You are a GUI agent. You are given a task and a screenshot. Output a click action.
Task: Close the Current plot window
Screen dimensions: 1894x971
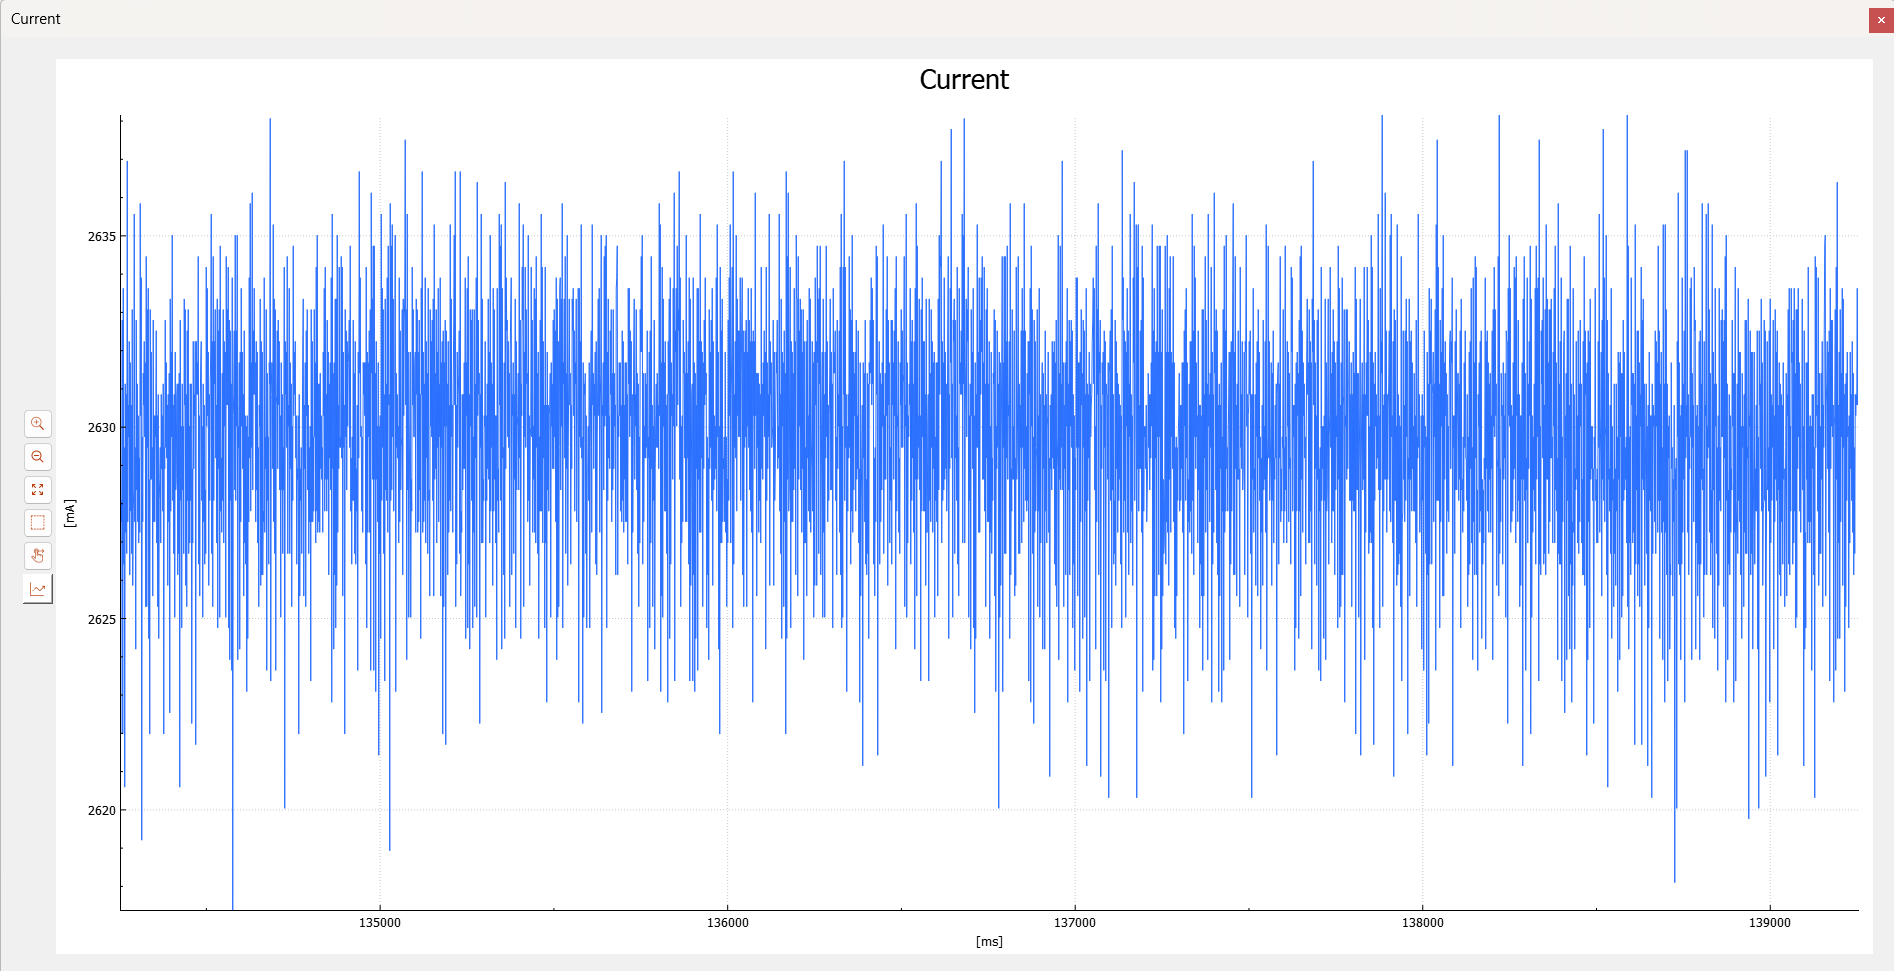(x=1880, y=20)
